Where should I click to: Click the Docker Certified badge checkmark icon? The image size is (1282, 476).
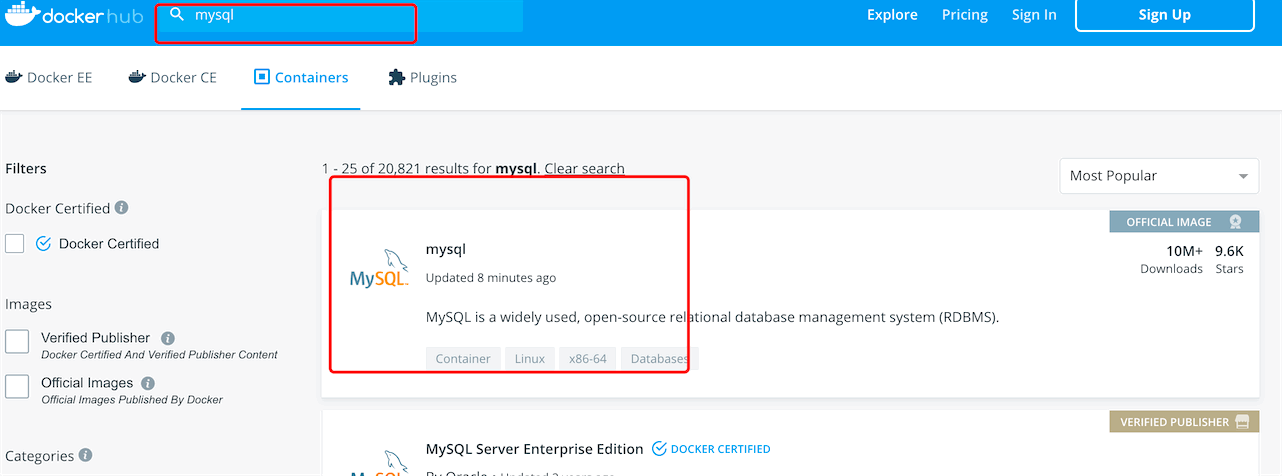click(43, 243)
